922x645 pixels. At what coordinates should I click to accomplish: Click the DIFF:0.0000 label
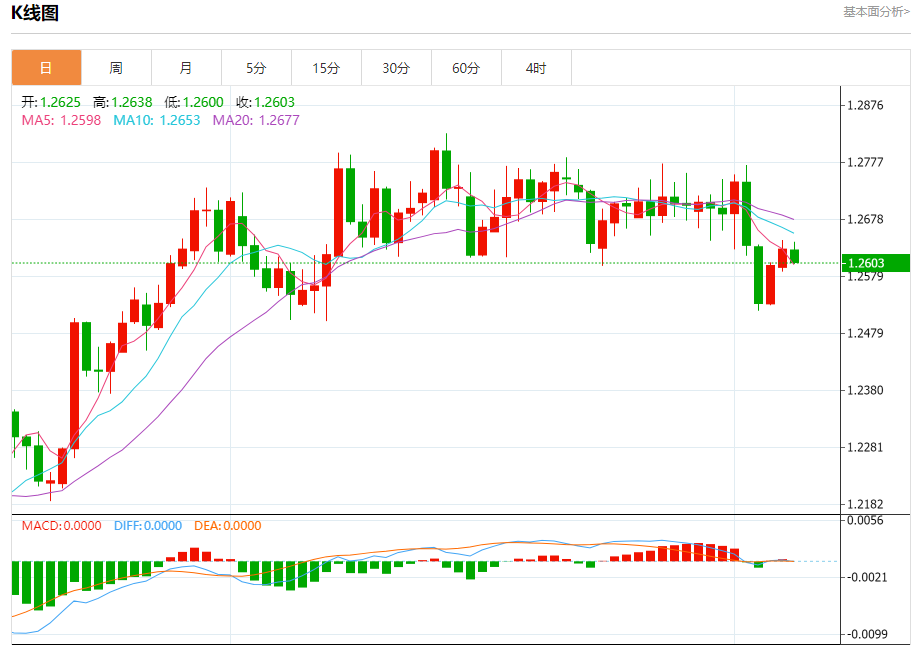pyautogui.click(x=148, y=526)
